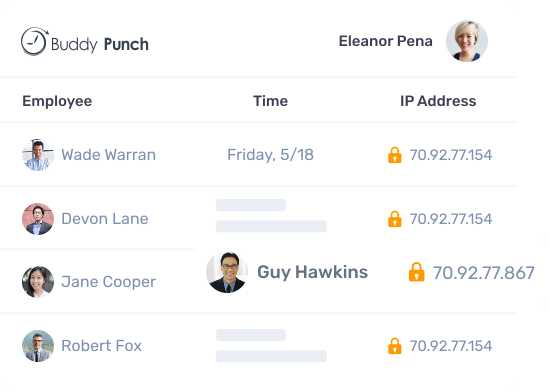Select Wade Warran's avatar photo

(38, 155)
